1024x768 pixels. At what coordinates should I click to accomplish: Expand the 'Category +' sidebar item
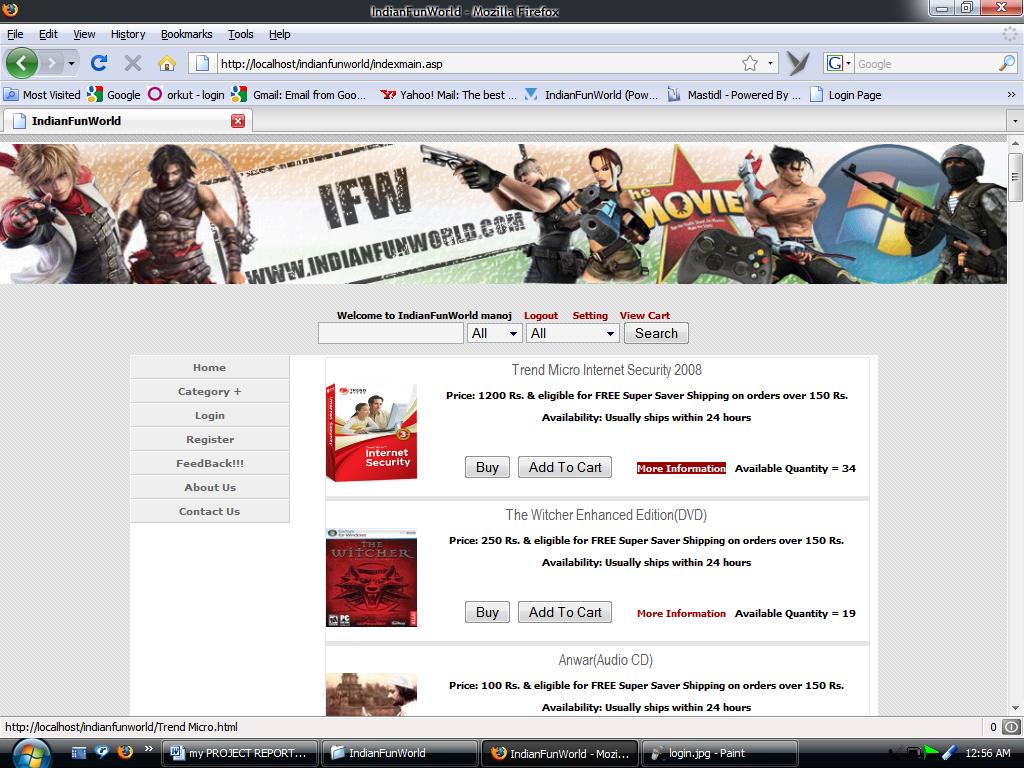coord(210,392)
